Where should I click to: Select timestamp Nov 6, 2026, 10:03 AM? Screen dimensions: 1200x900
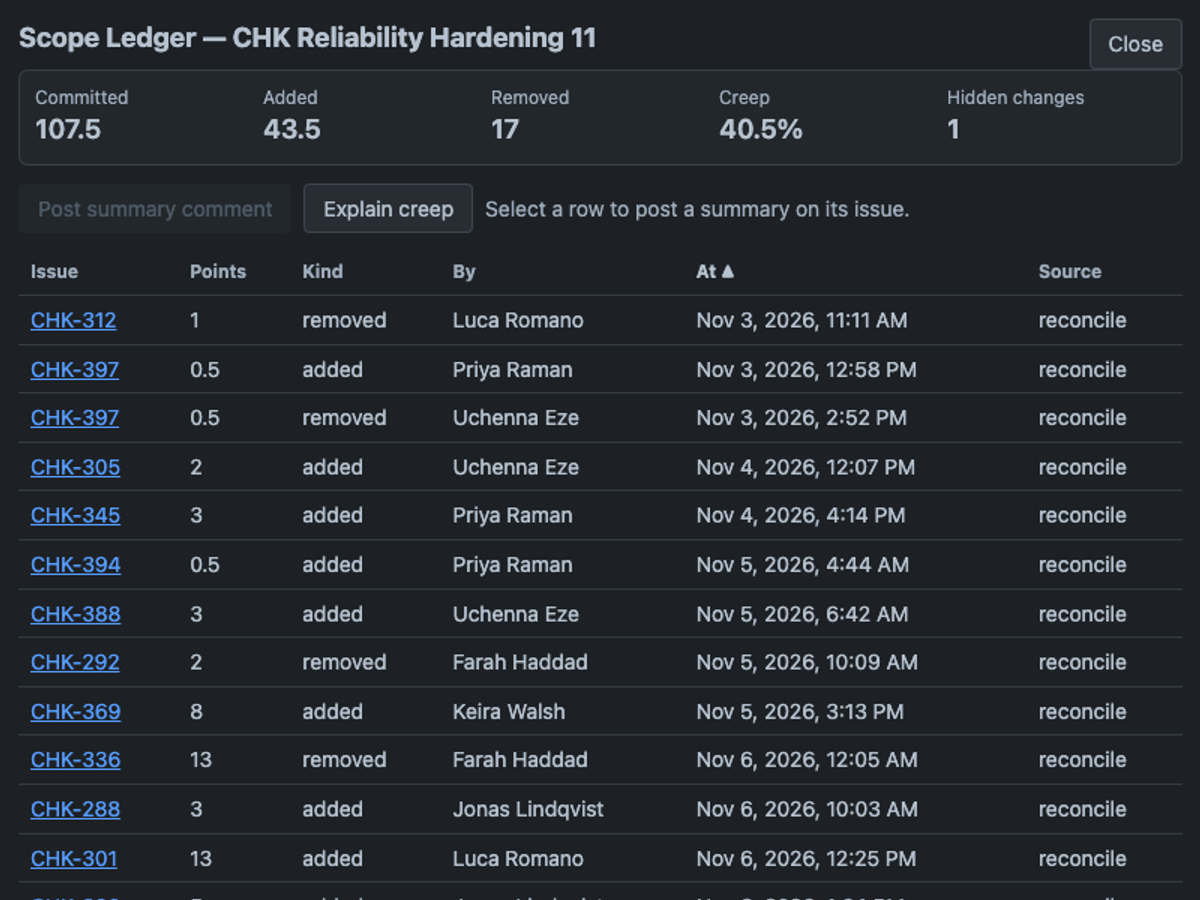(807, 809)
